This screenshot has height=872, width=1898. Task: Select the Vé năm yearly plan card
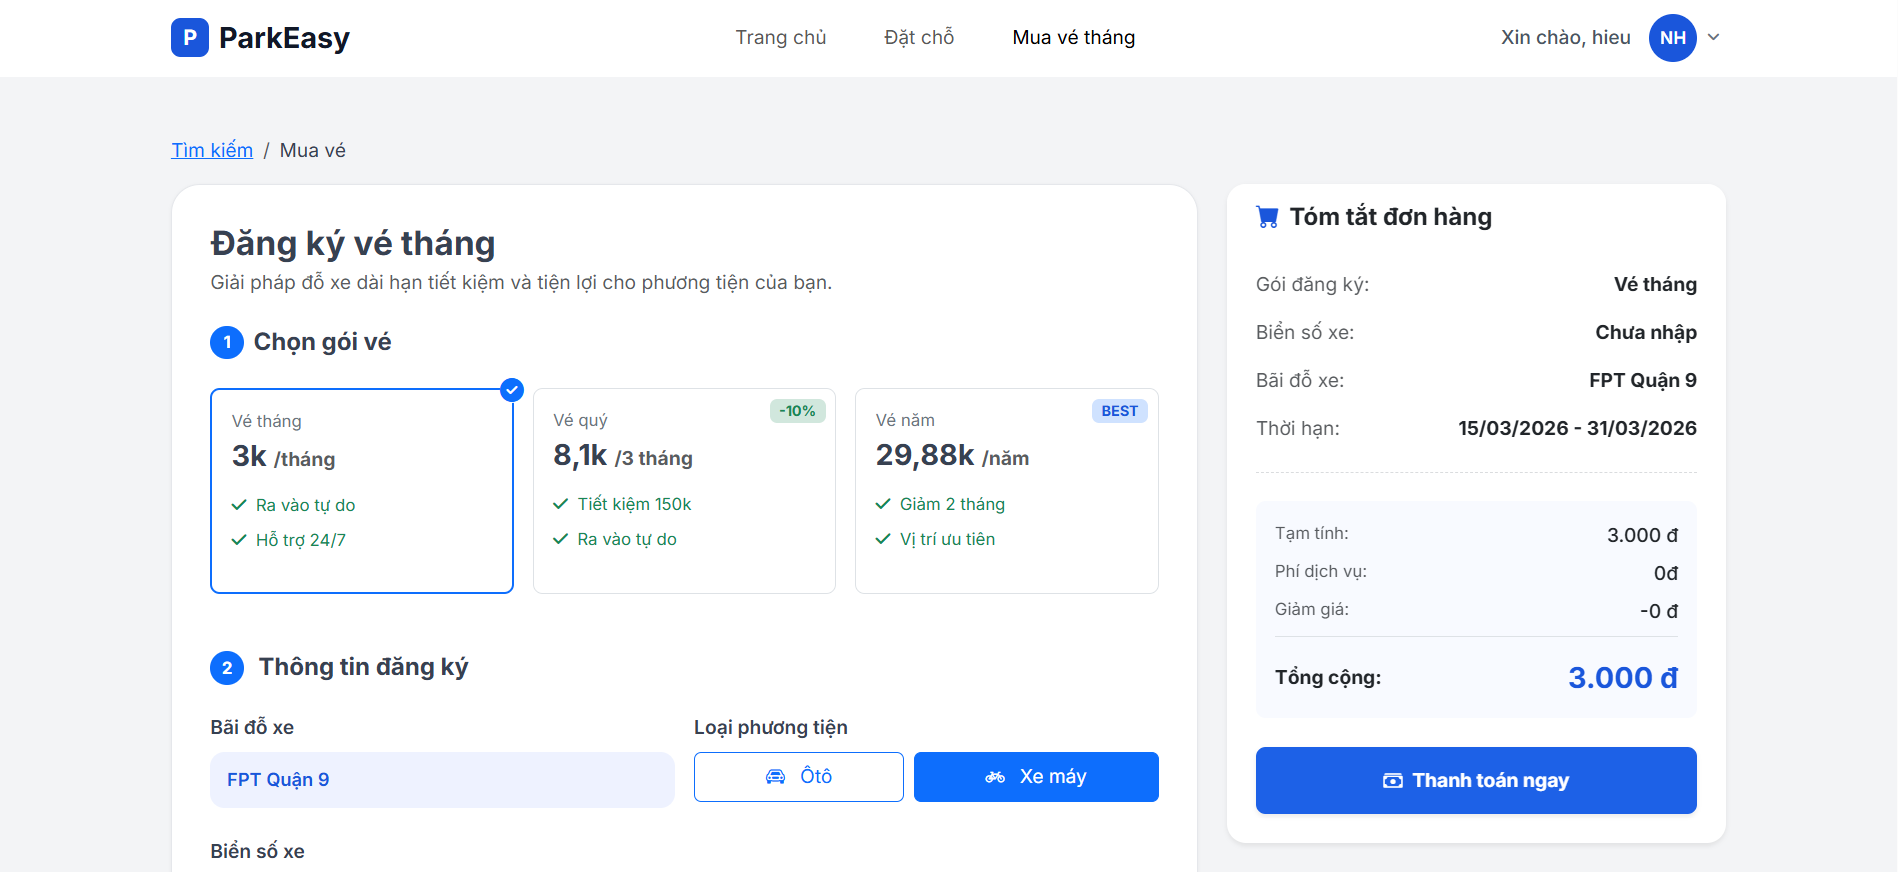1006,491
